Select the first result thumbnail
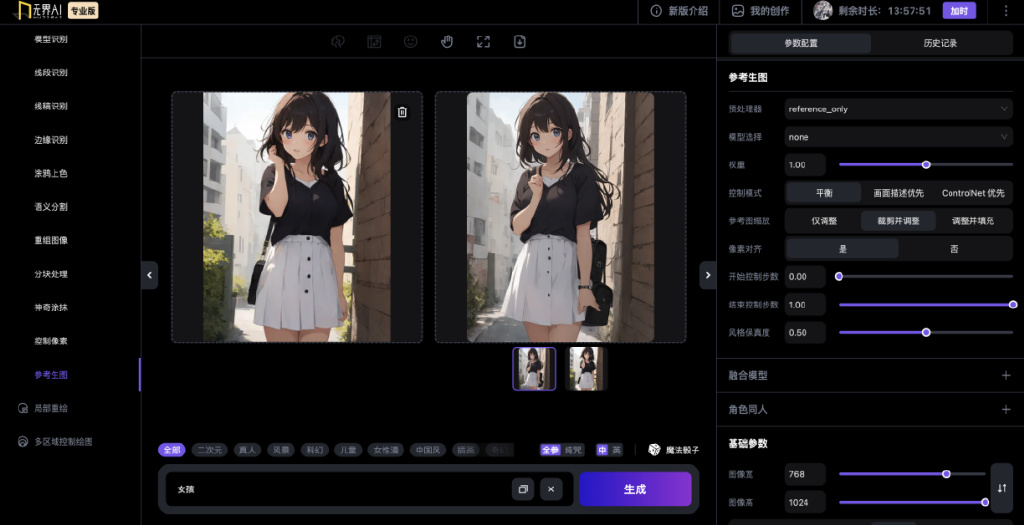This screenshot has height=525, width=1024. pyautogui.click(x=534, y=369)
